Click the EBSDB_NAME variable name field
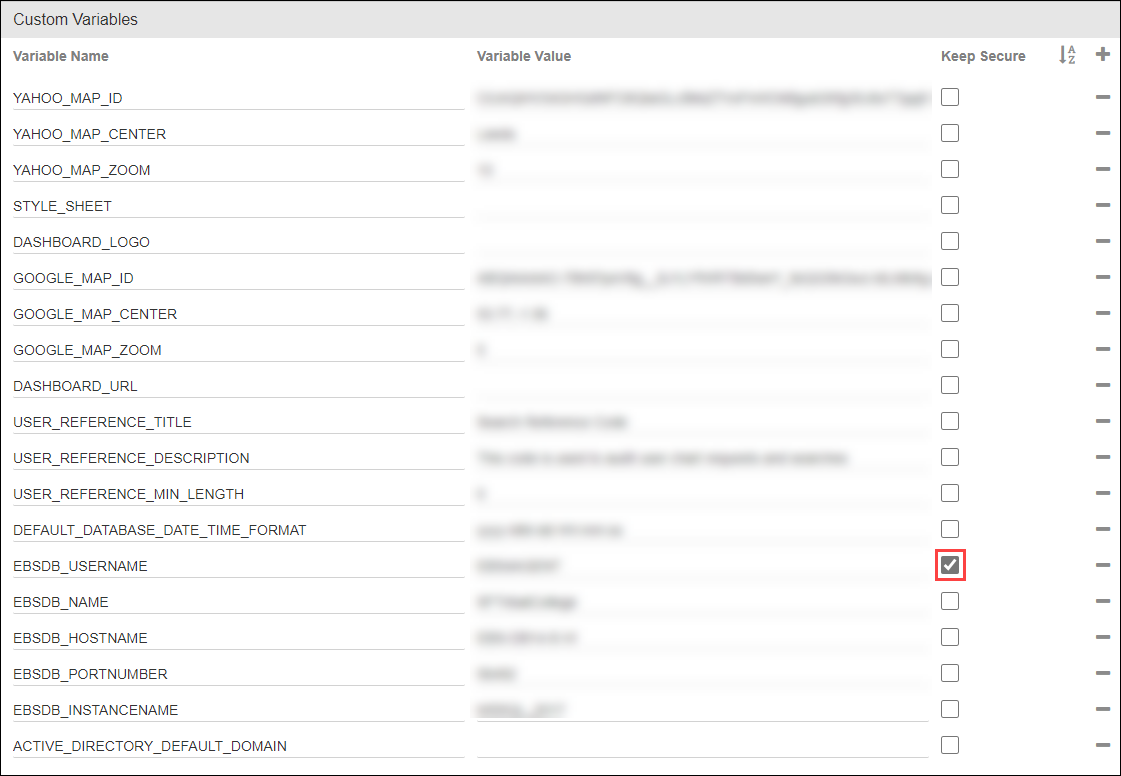The height and width of the screenshot is (776, 1121). tap(236, 602)
